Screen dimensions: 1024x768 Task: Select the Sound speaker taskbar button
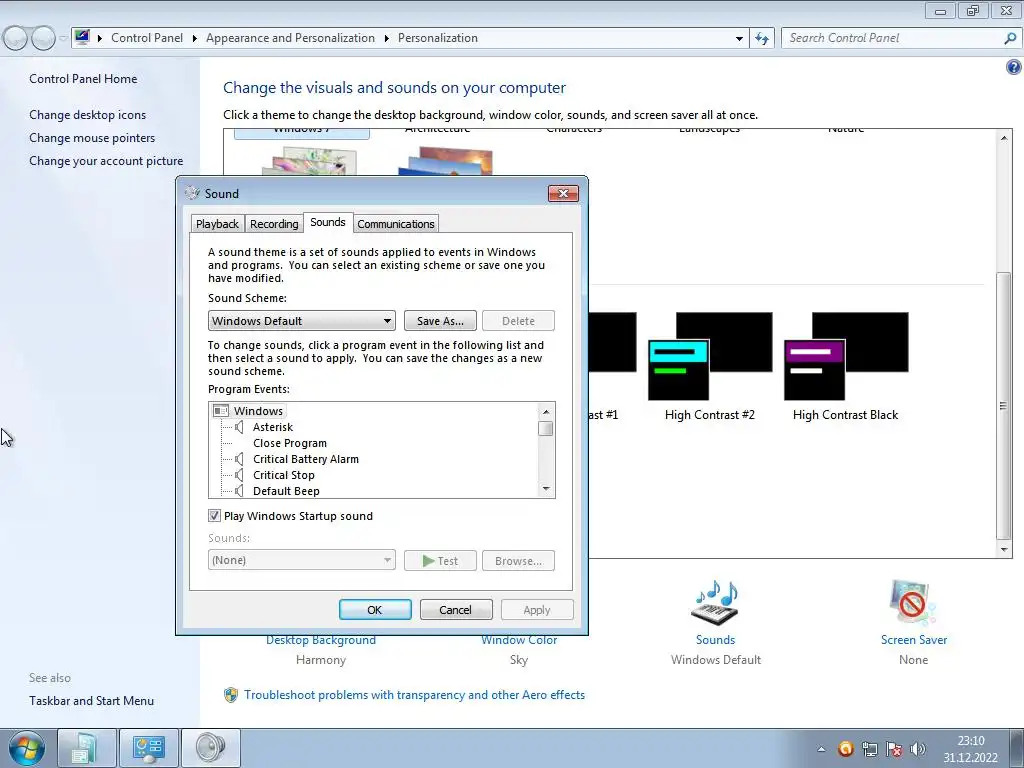(x=210, y=748)
